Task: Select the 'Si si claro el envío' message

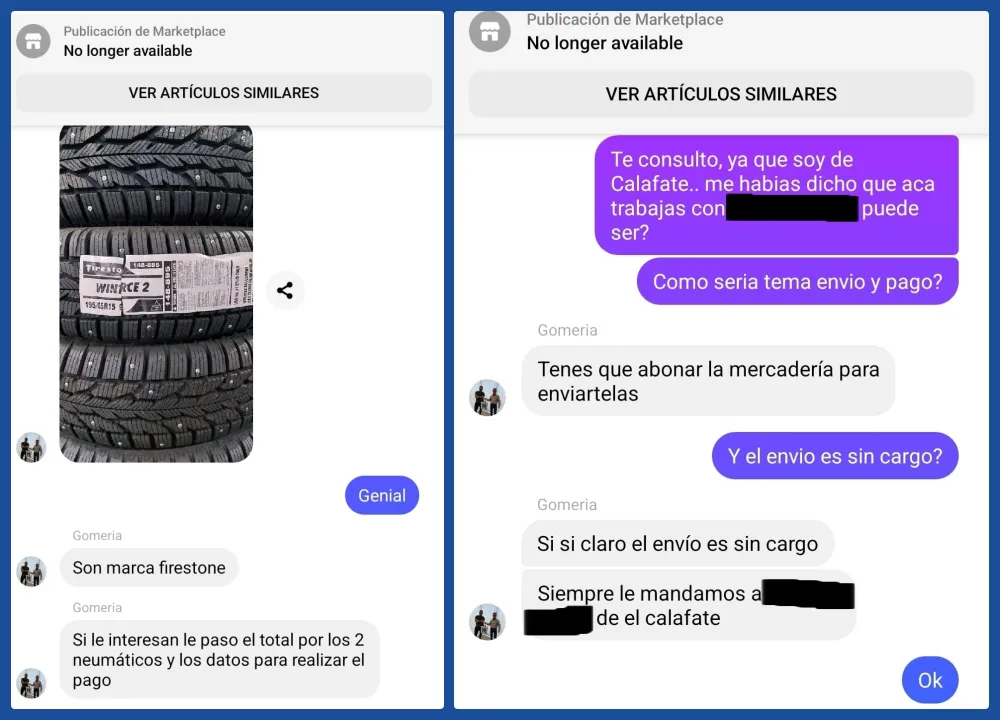Action: (677, 544)
